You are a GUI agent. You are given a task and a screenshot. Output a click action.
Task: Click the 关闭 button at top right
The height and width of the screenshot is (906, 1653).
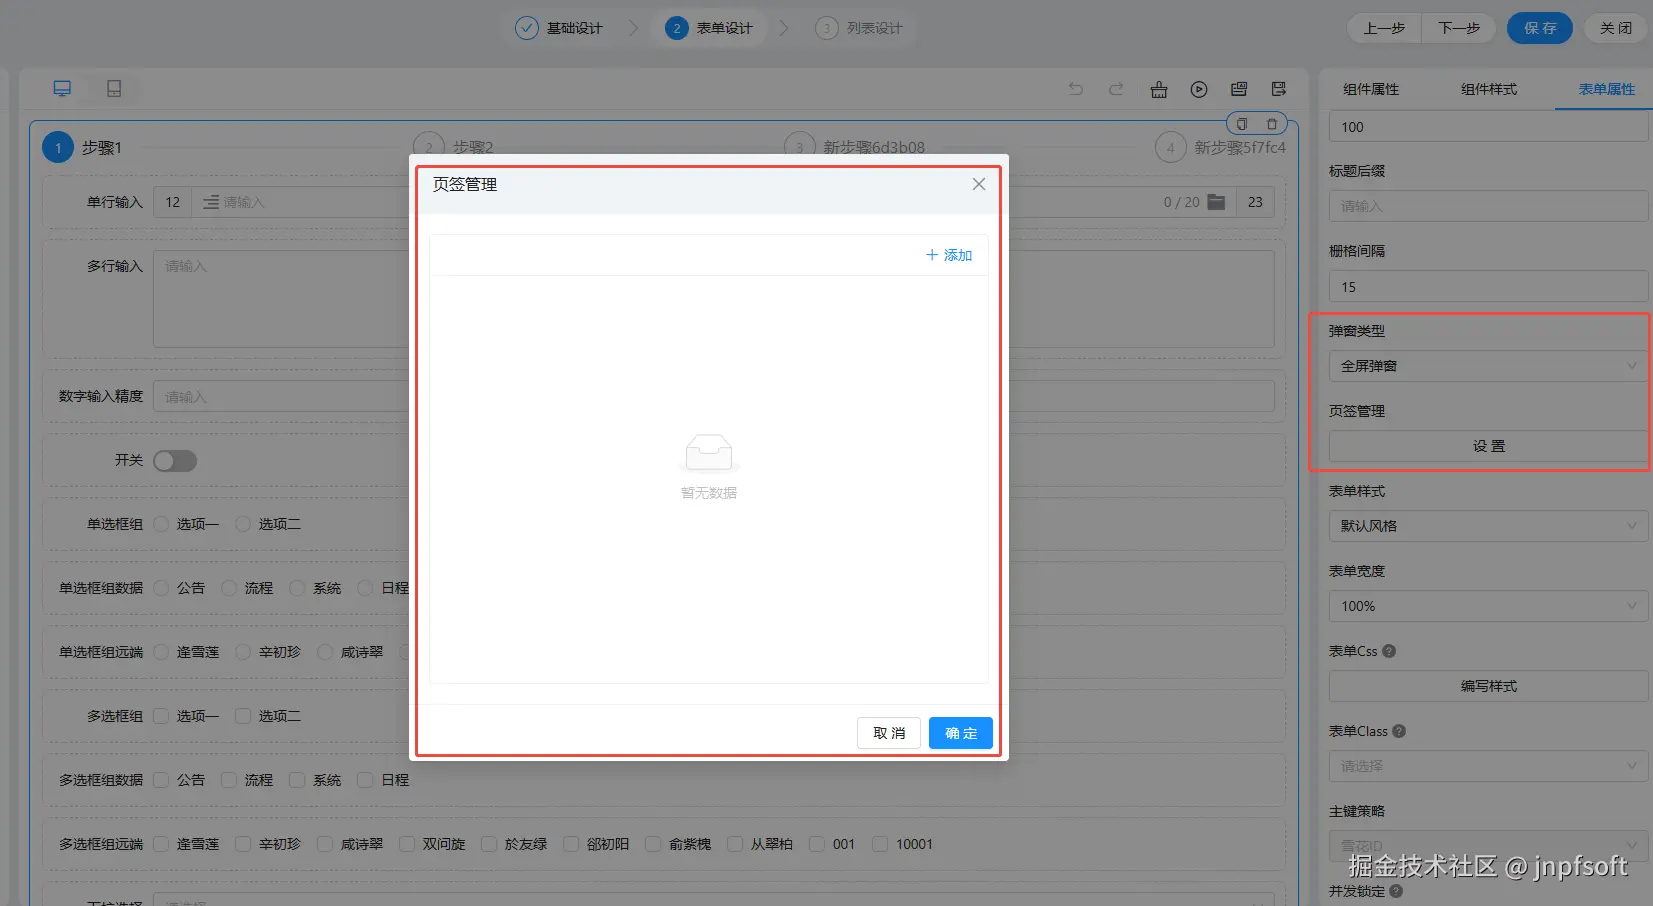coord(1616,28)
